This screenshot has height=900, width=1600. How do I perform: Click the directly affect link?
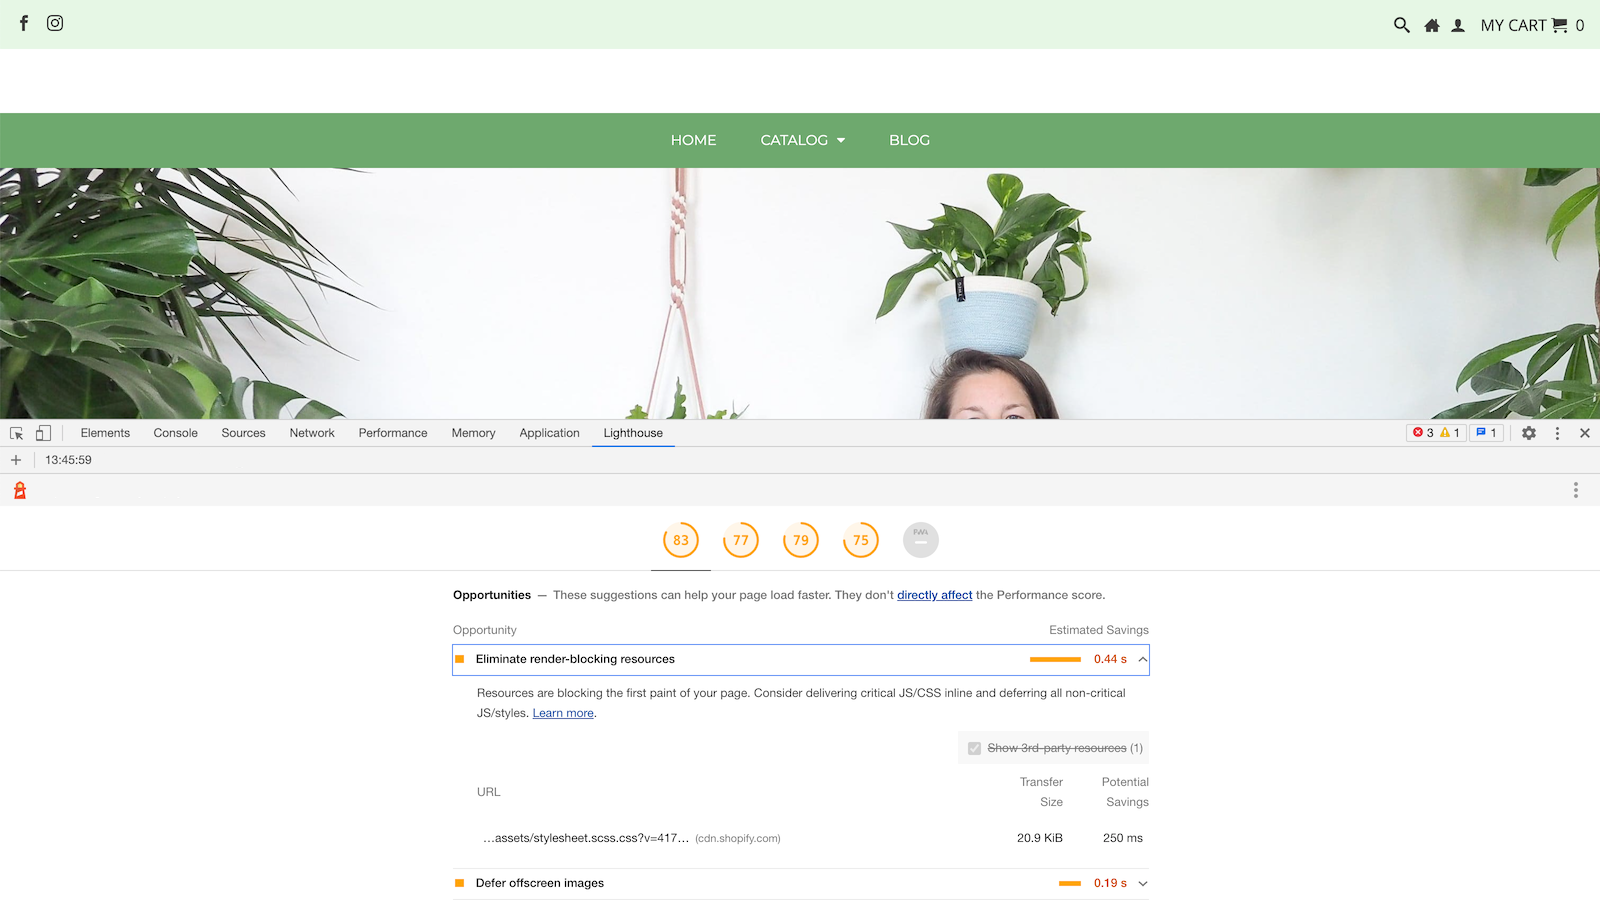(934, 594)
